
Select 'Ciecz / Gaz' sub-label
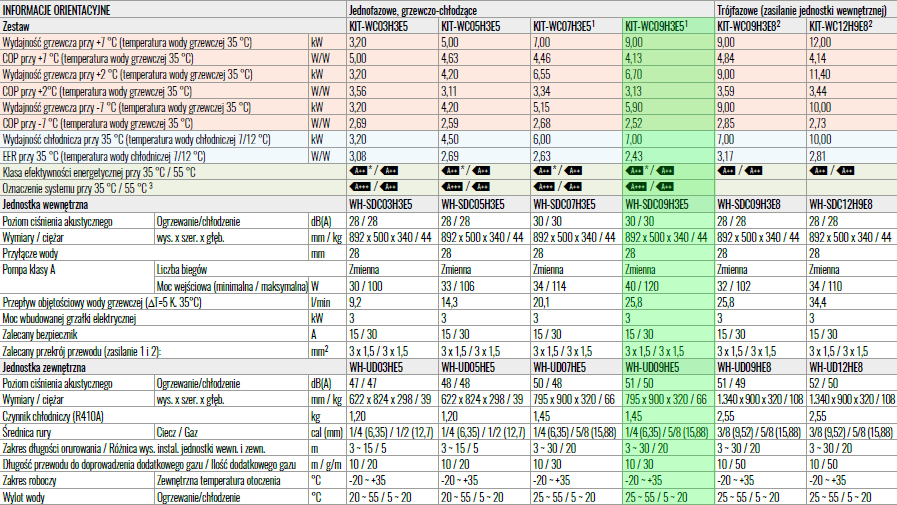click(x=177, y=432)
